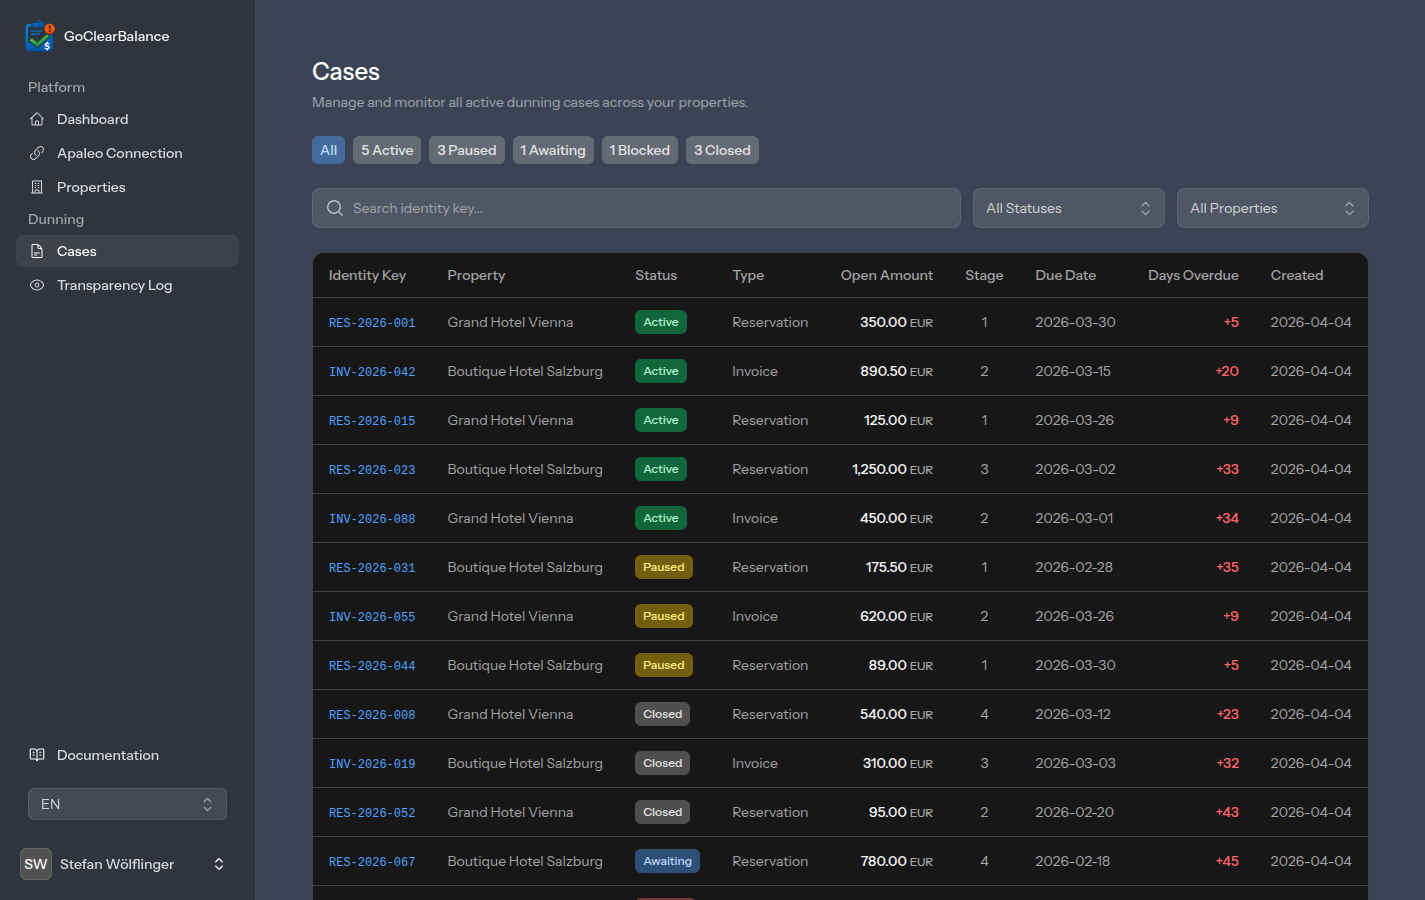Filter by 1 Awaiting case
The height and width of the screenshot is (900, 1425).
click(x=553, y=150)
